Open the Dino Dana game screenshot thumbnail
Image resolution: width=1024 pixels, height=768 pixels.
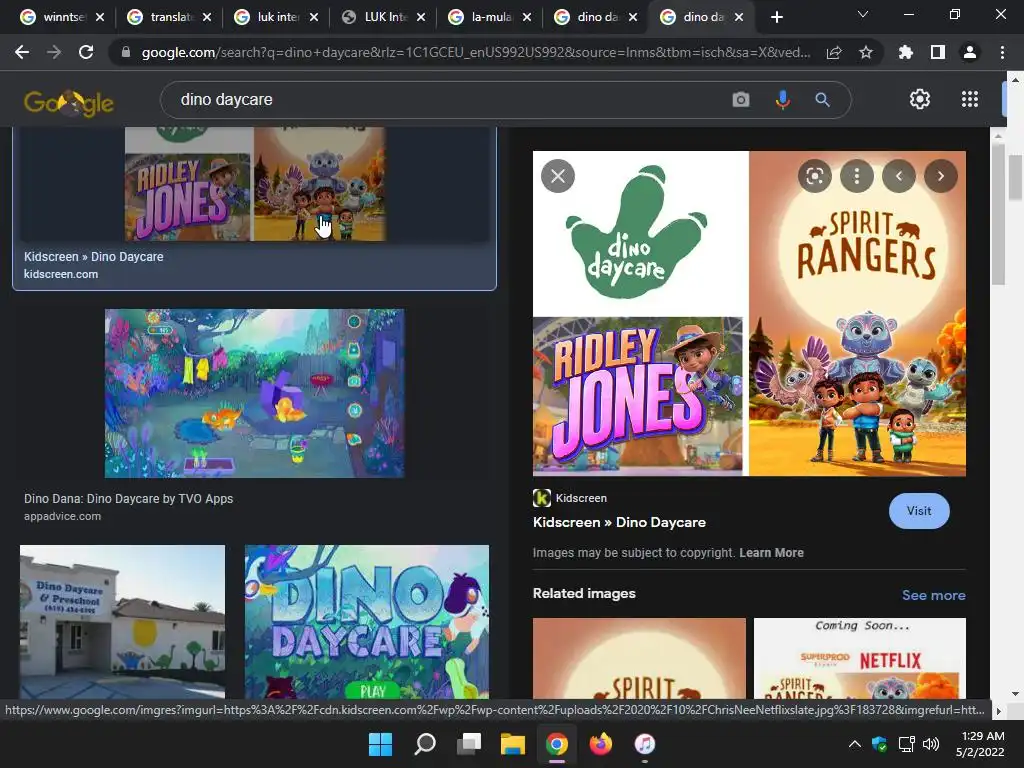click(x=255, y=393)
